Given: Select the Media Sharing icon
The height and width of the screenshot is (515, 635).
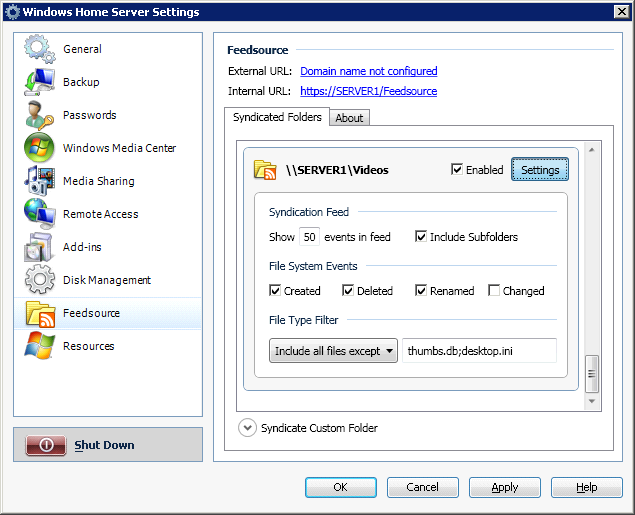Looking at the screenshot, I should click(39, 181).
